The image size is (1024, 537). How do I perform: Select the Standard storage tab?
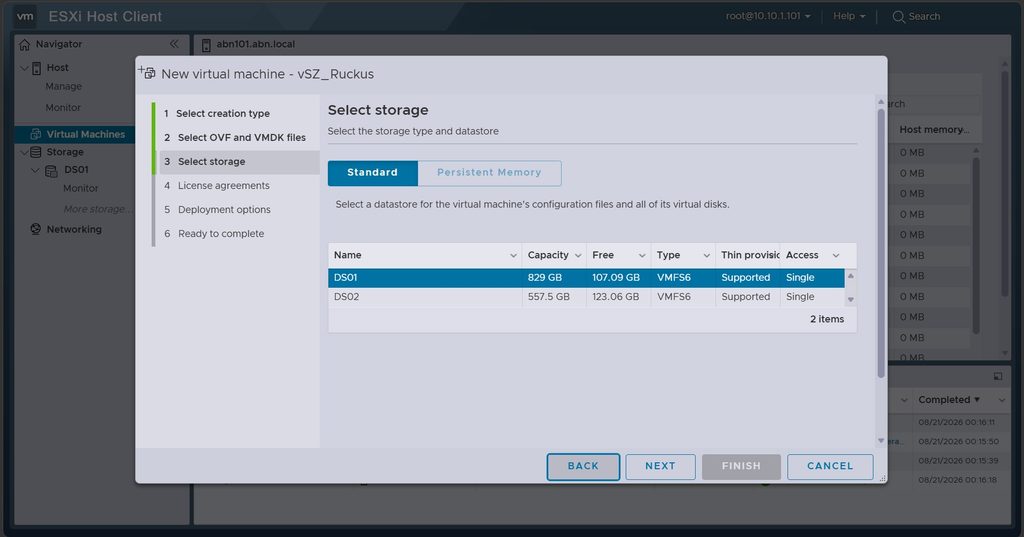pyautogui.click(x=372, y=172)
